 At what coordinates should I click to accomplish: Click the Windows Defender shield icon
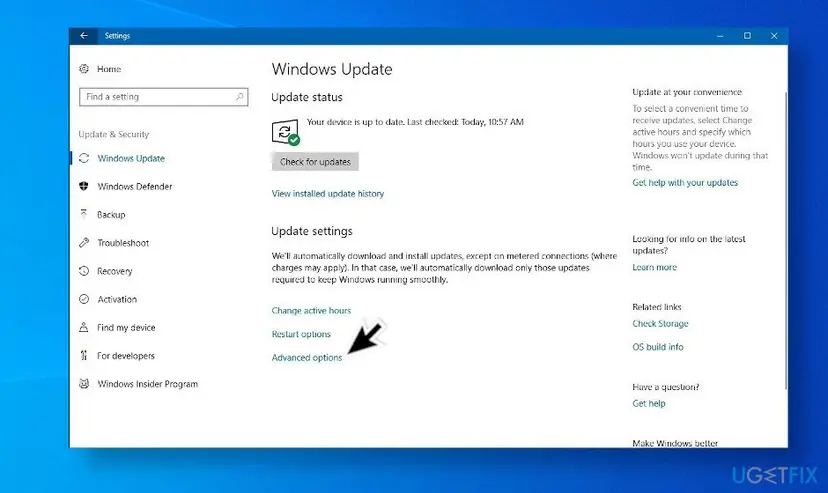[84, 186]
